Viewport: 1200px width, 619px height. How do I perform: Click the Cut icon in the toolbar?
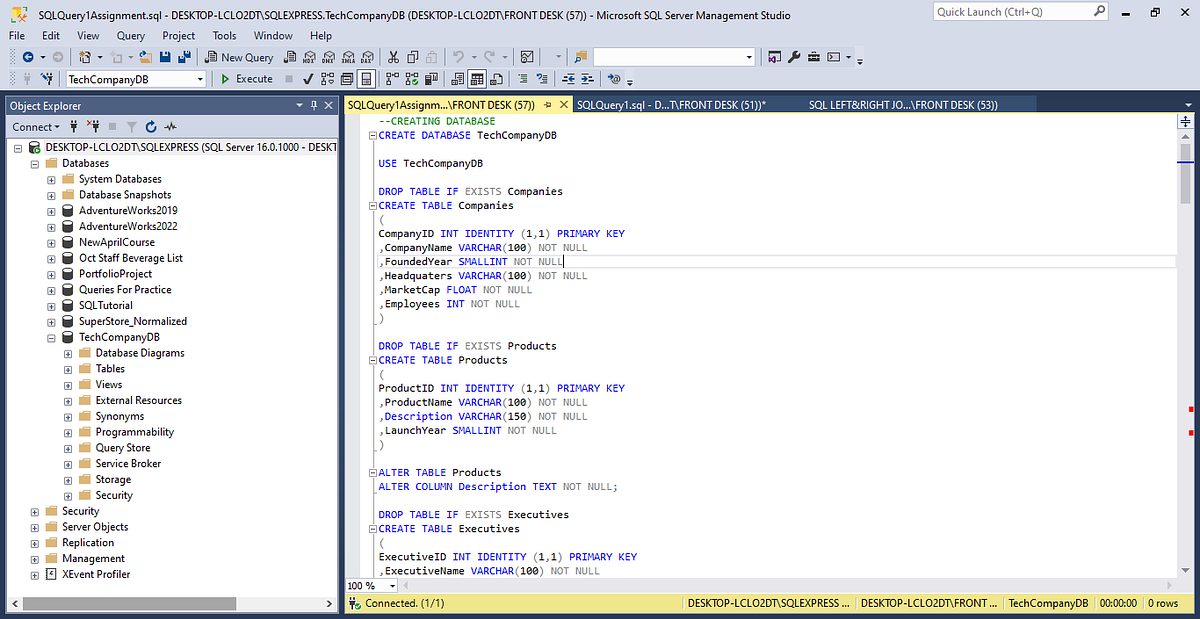394,56
